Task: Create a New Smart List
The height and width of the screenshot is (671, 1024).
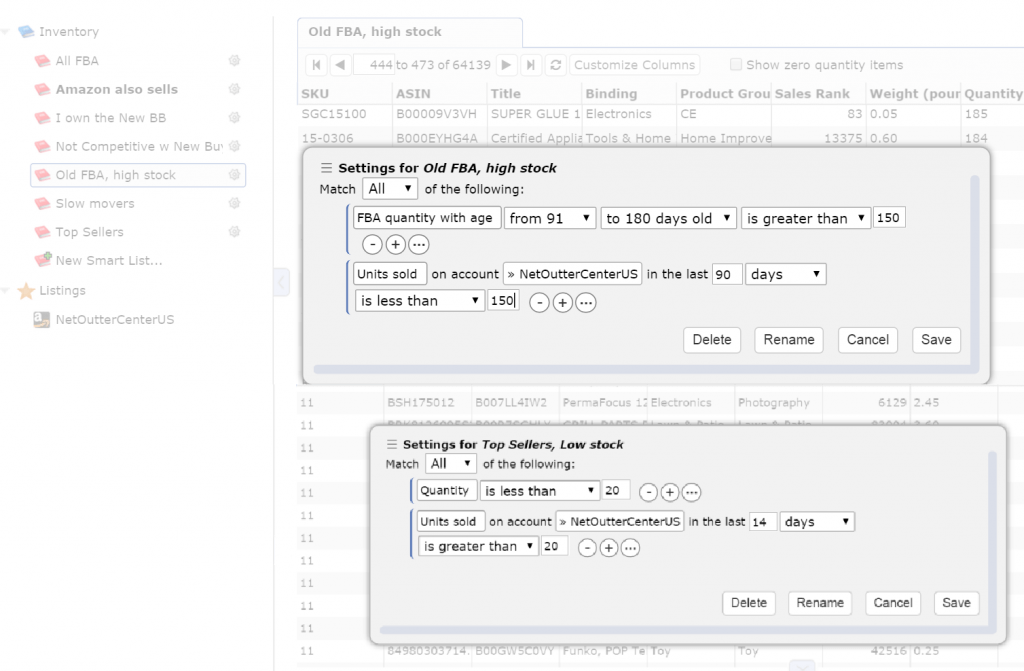Action: coord(108,260)
